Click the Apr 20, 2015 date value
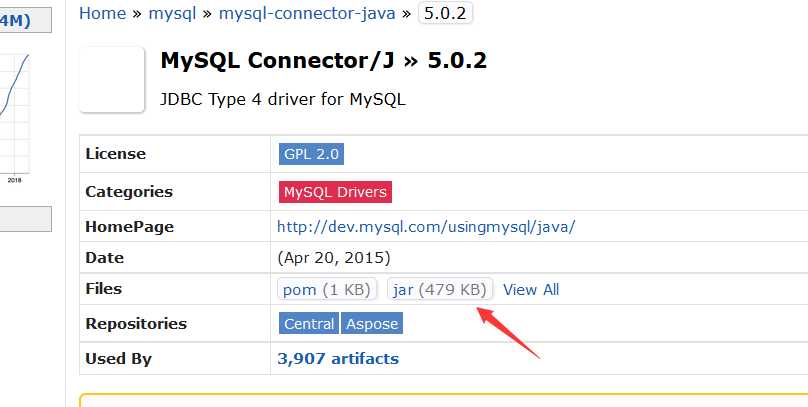The height and width of the screenshot is (407, 808). (333, 257)
